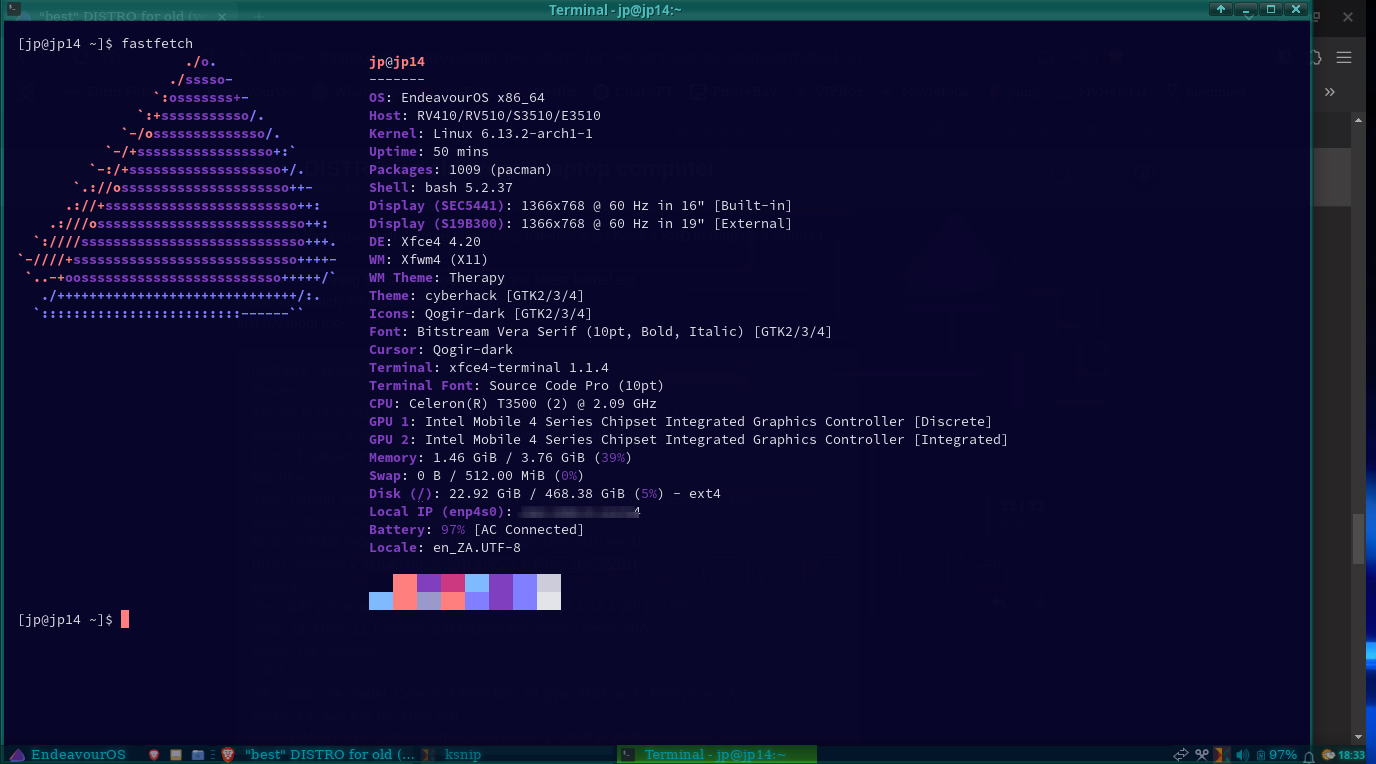Close the terminal window
The image size is (1376, 764).
pos(1296,9)
